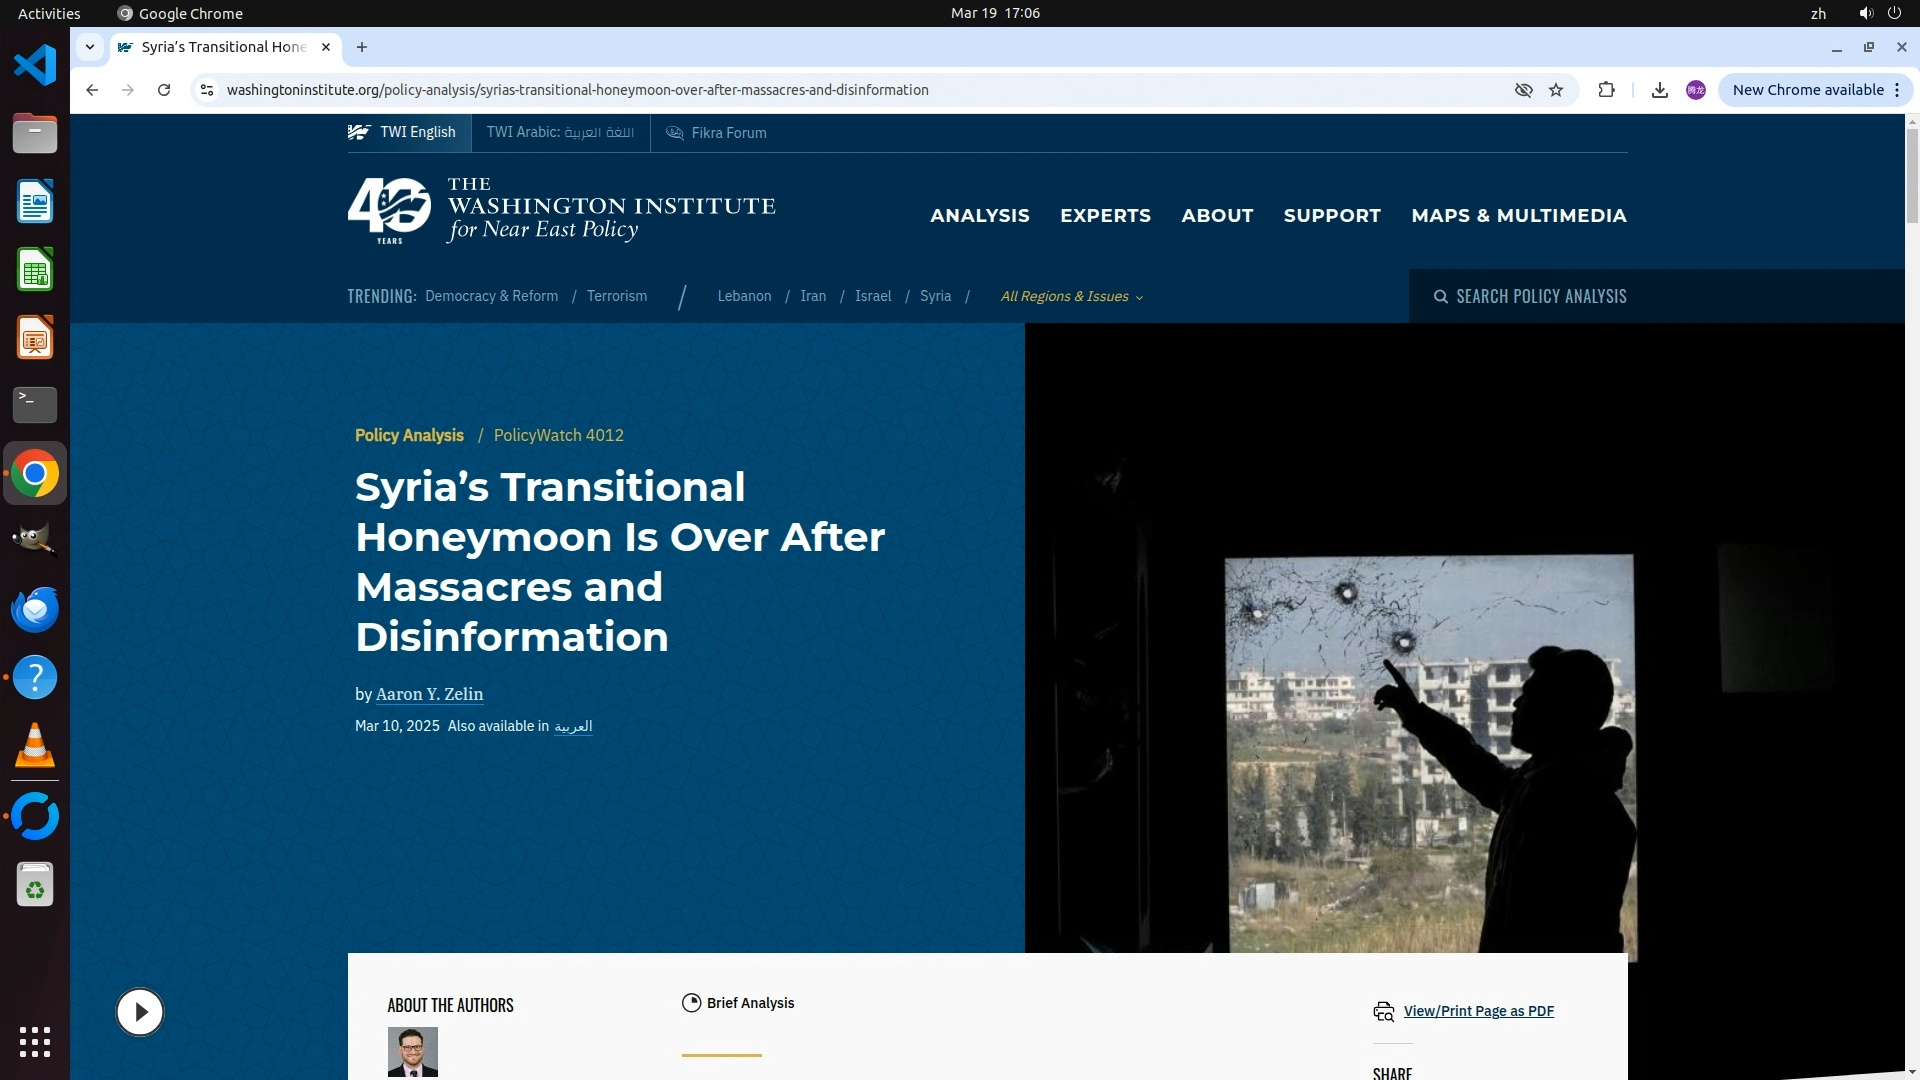
Task: Click the Washington Institute 40 years logo
Action: click(390, 210)
